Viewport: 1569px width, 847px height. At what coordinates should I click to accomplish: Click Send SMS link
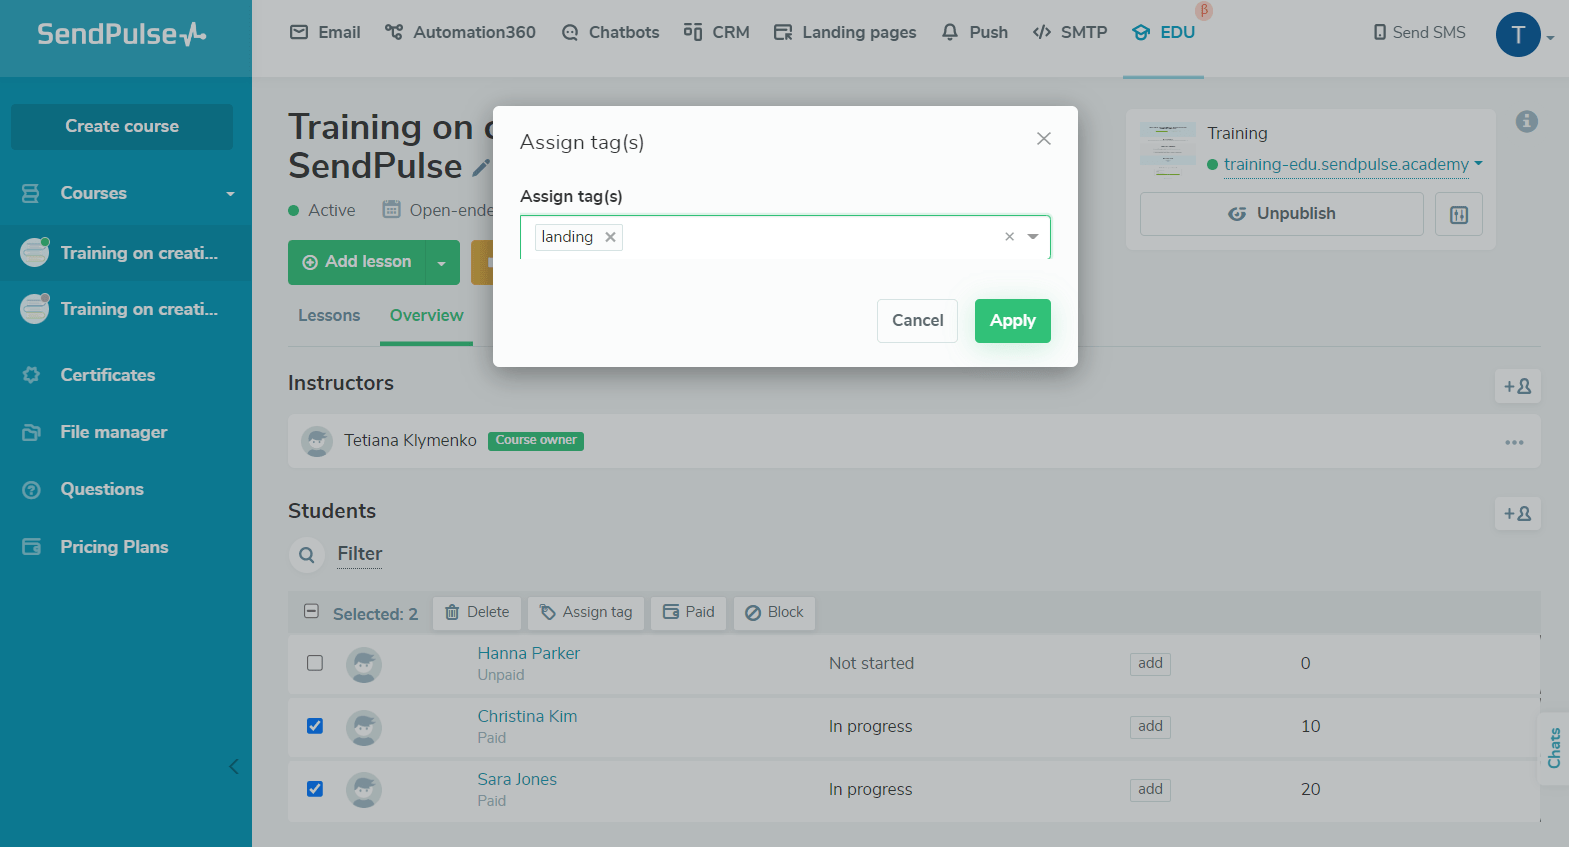point(1420,32)
